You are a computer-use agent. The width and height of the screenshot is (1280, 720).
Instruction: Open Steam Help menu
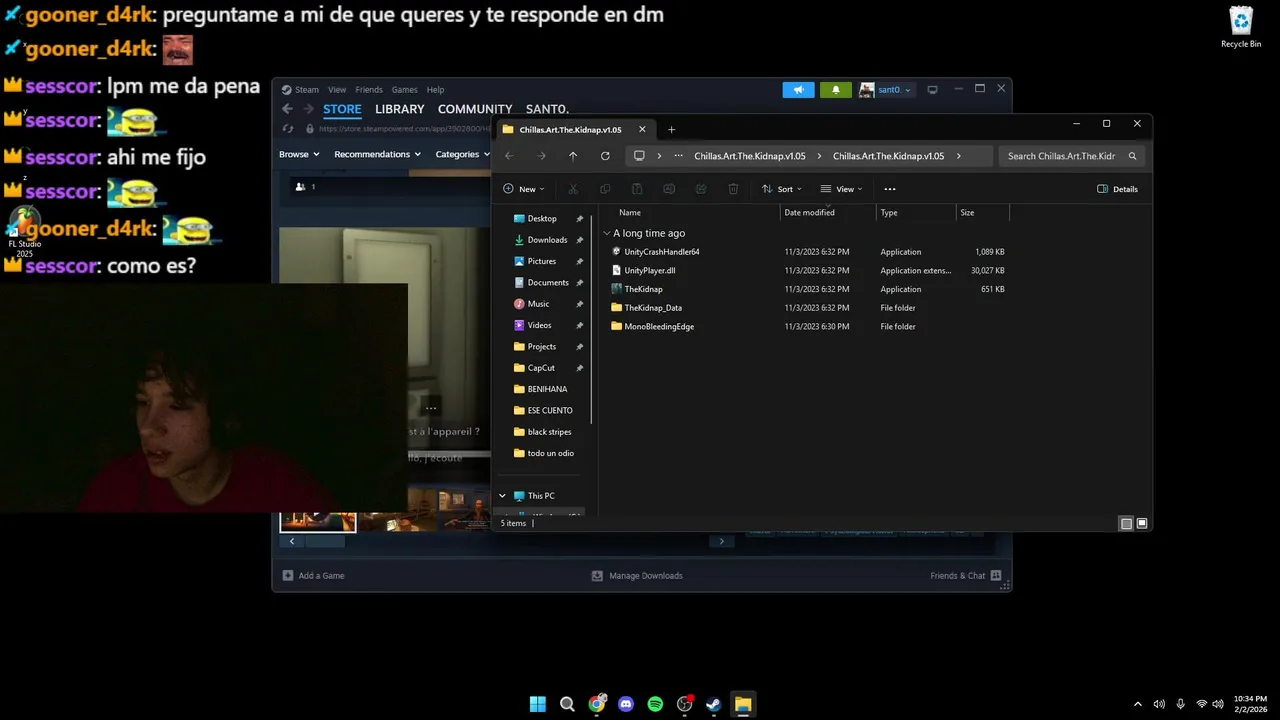tap(435, 90)
